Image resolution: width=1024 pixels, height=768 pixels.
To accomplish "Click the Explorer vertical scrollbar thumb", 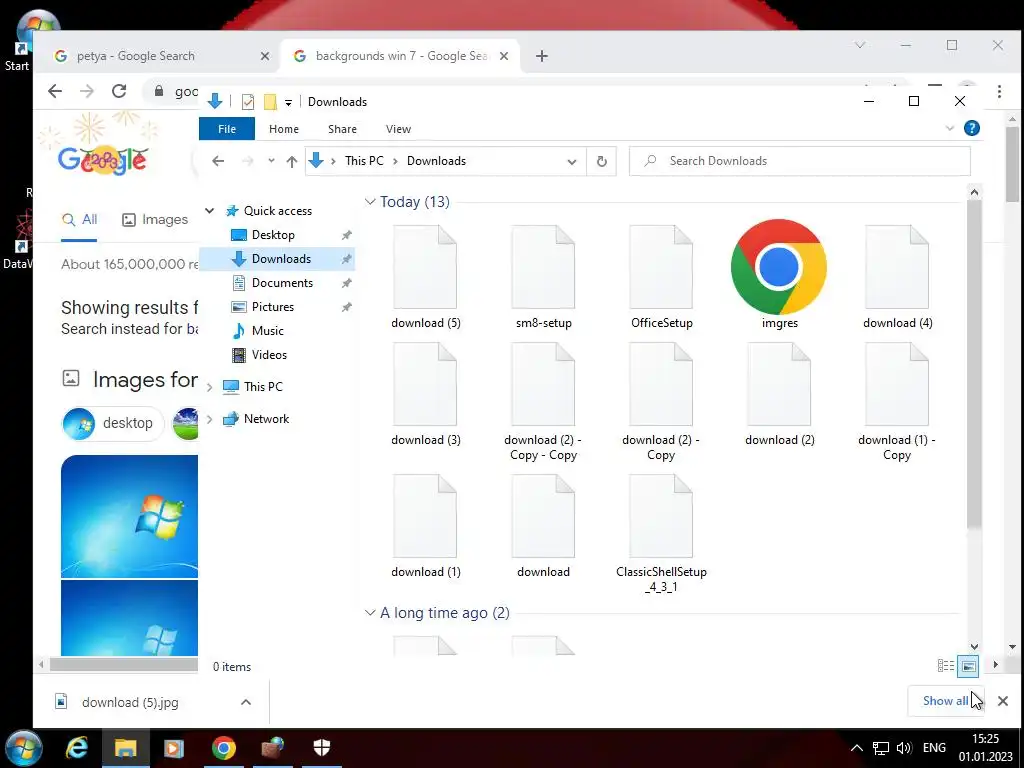I will pos(974,363).
